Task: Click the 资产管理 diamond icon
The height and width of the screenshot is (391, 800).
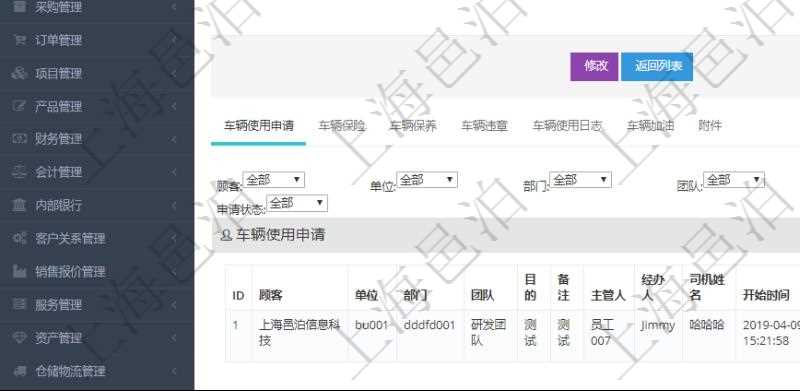Action: click(x=19, y=338)
